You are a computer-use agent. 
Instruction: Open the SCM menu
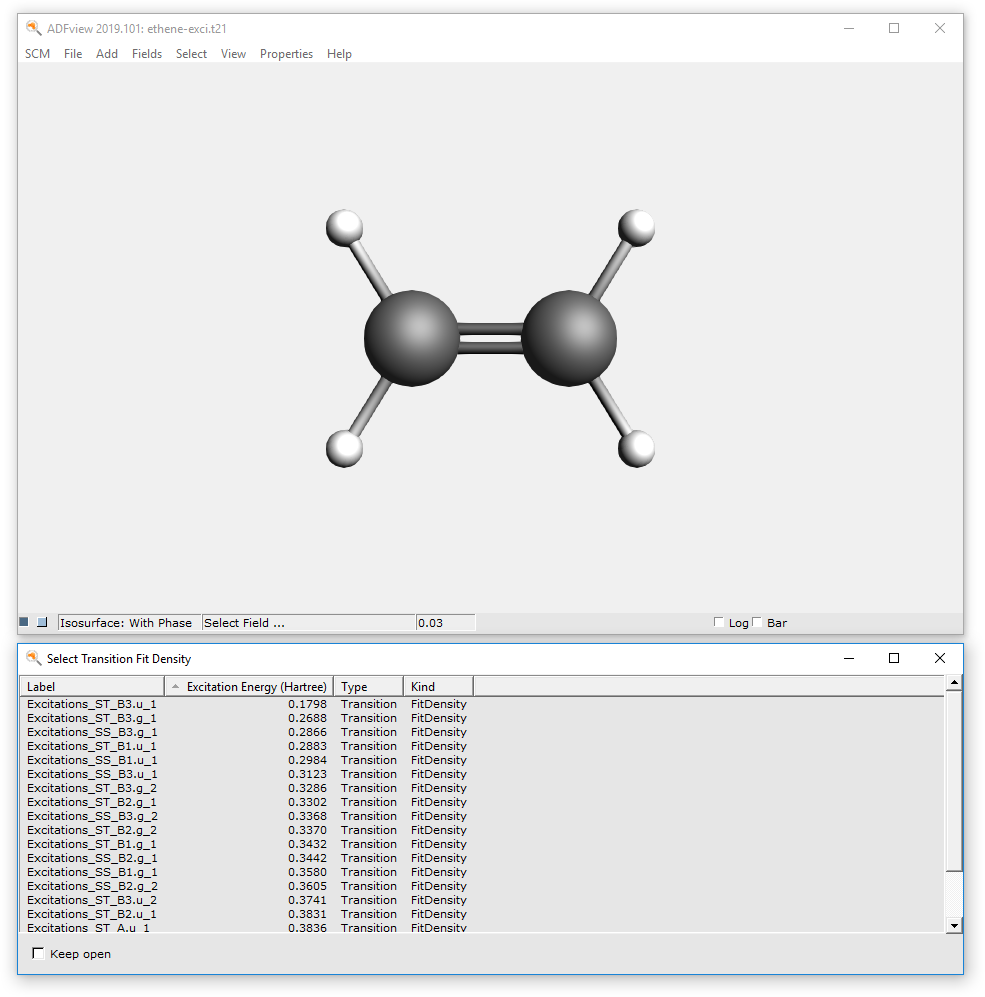(38, 54)
